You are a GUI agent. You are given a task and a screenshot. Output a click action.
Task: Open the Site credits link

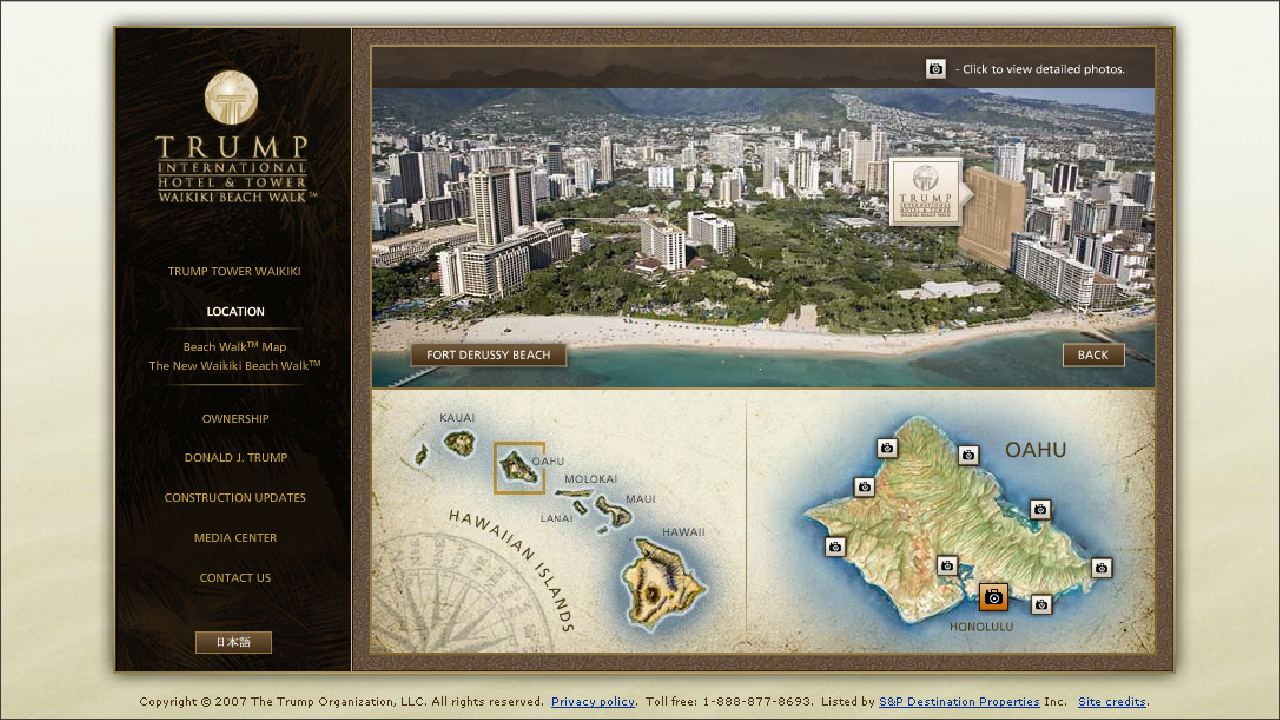pyautogui.click(x=1112, y=702)
